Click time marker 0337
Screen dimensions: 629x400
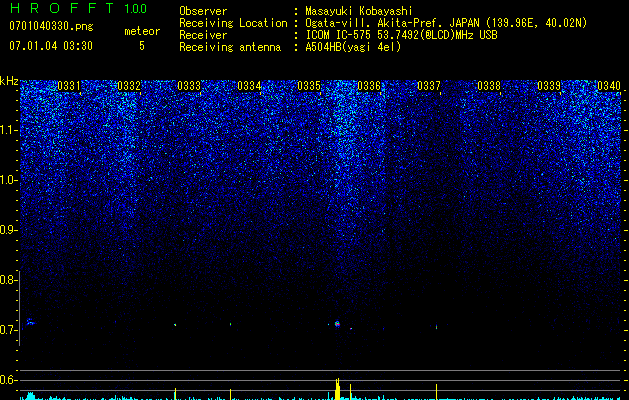click(429, 86)
